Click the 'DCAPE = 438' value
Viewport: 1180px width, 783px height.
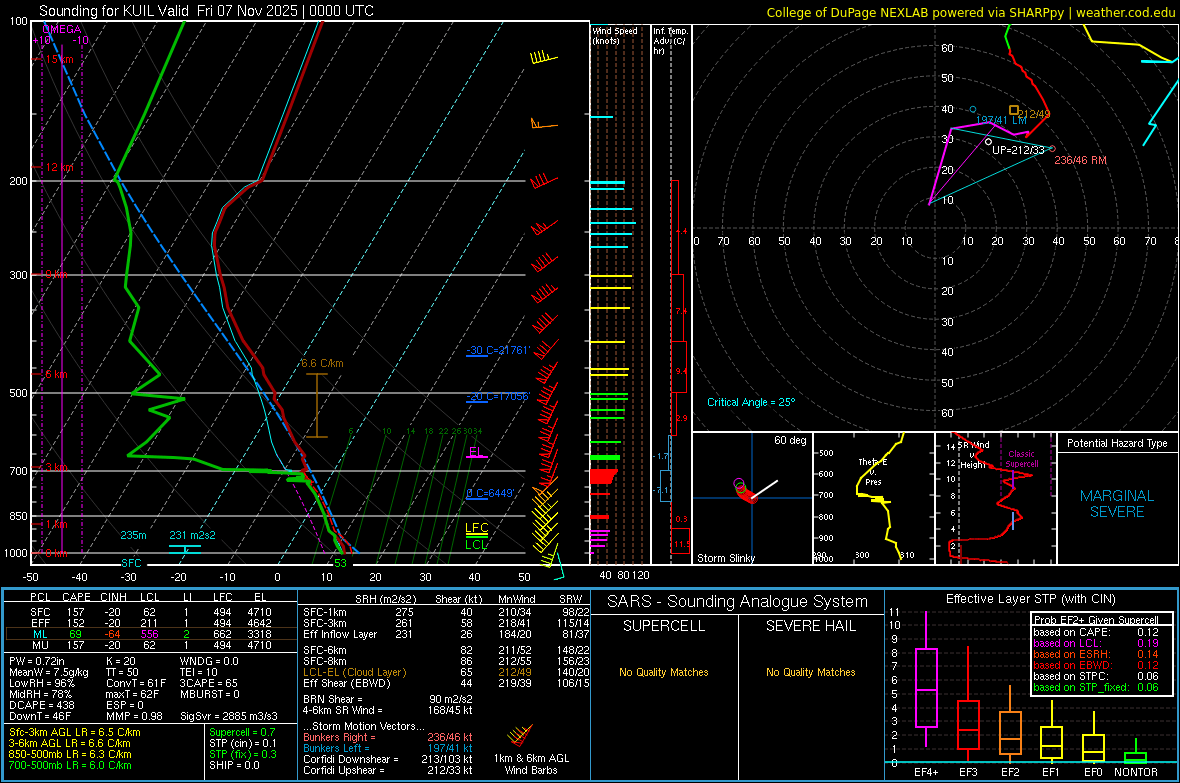point(41,705)
